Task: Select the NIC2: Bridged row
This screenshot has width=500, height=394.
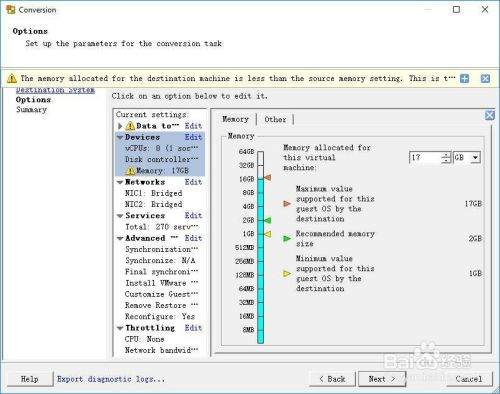Action: coord(160,205)
